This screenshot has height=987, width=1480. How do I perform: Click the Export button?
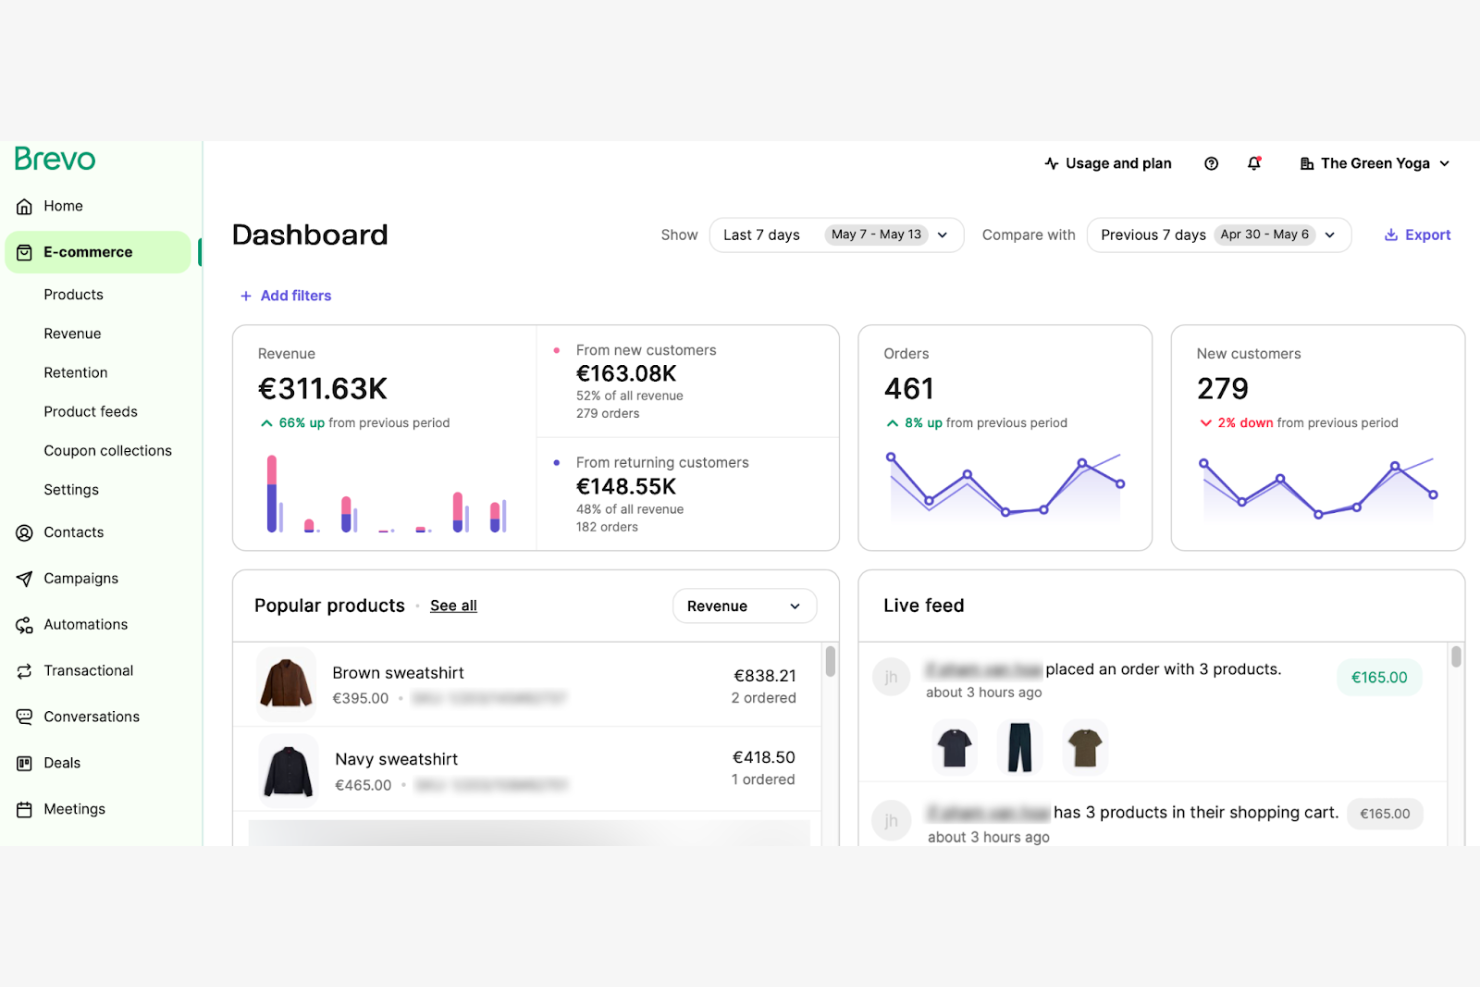click(x=1417, y=235)
